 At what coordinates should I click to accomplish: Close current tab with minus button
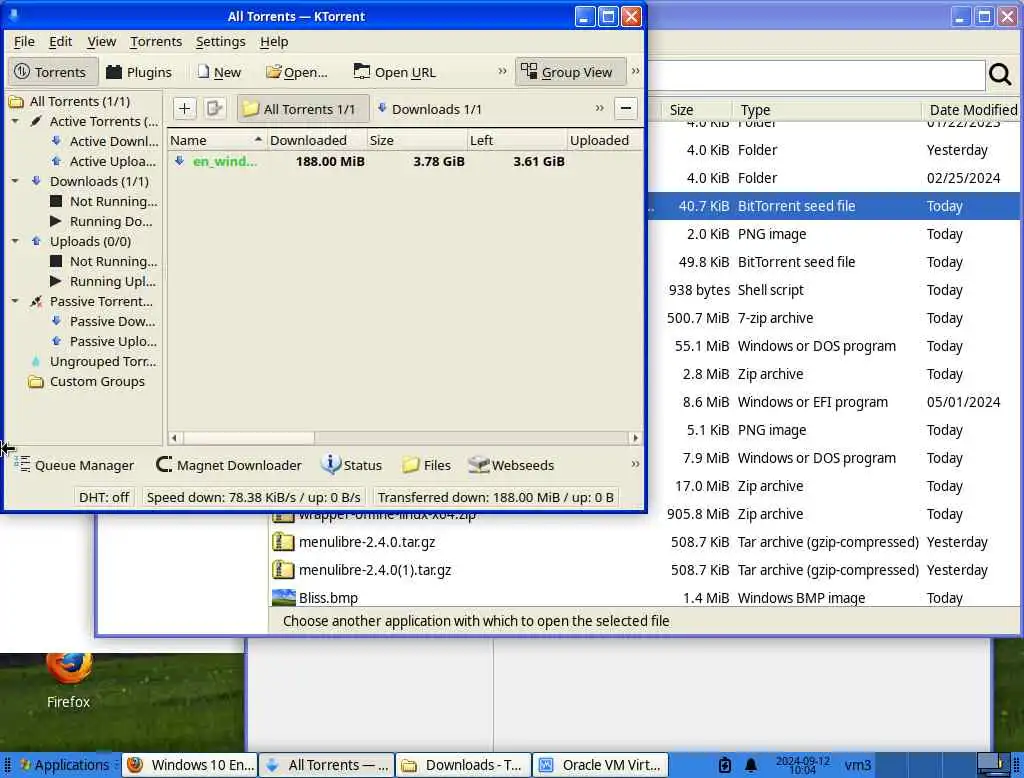point(626,108)
